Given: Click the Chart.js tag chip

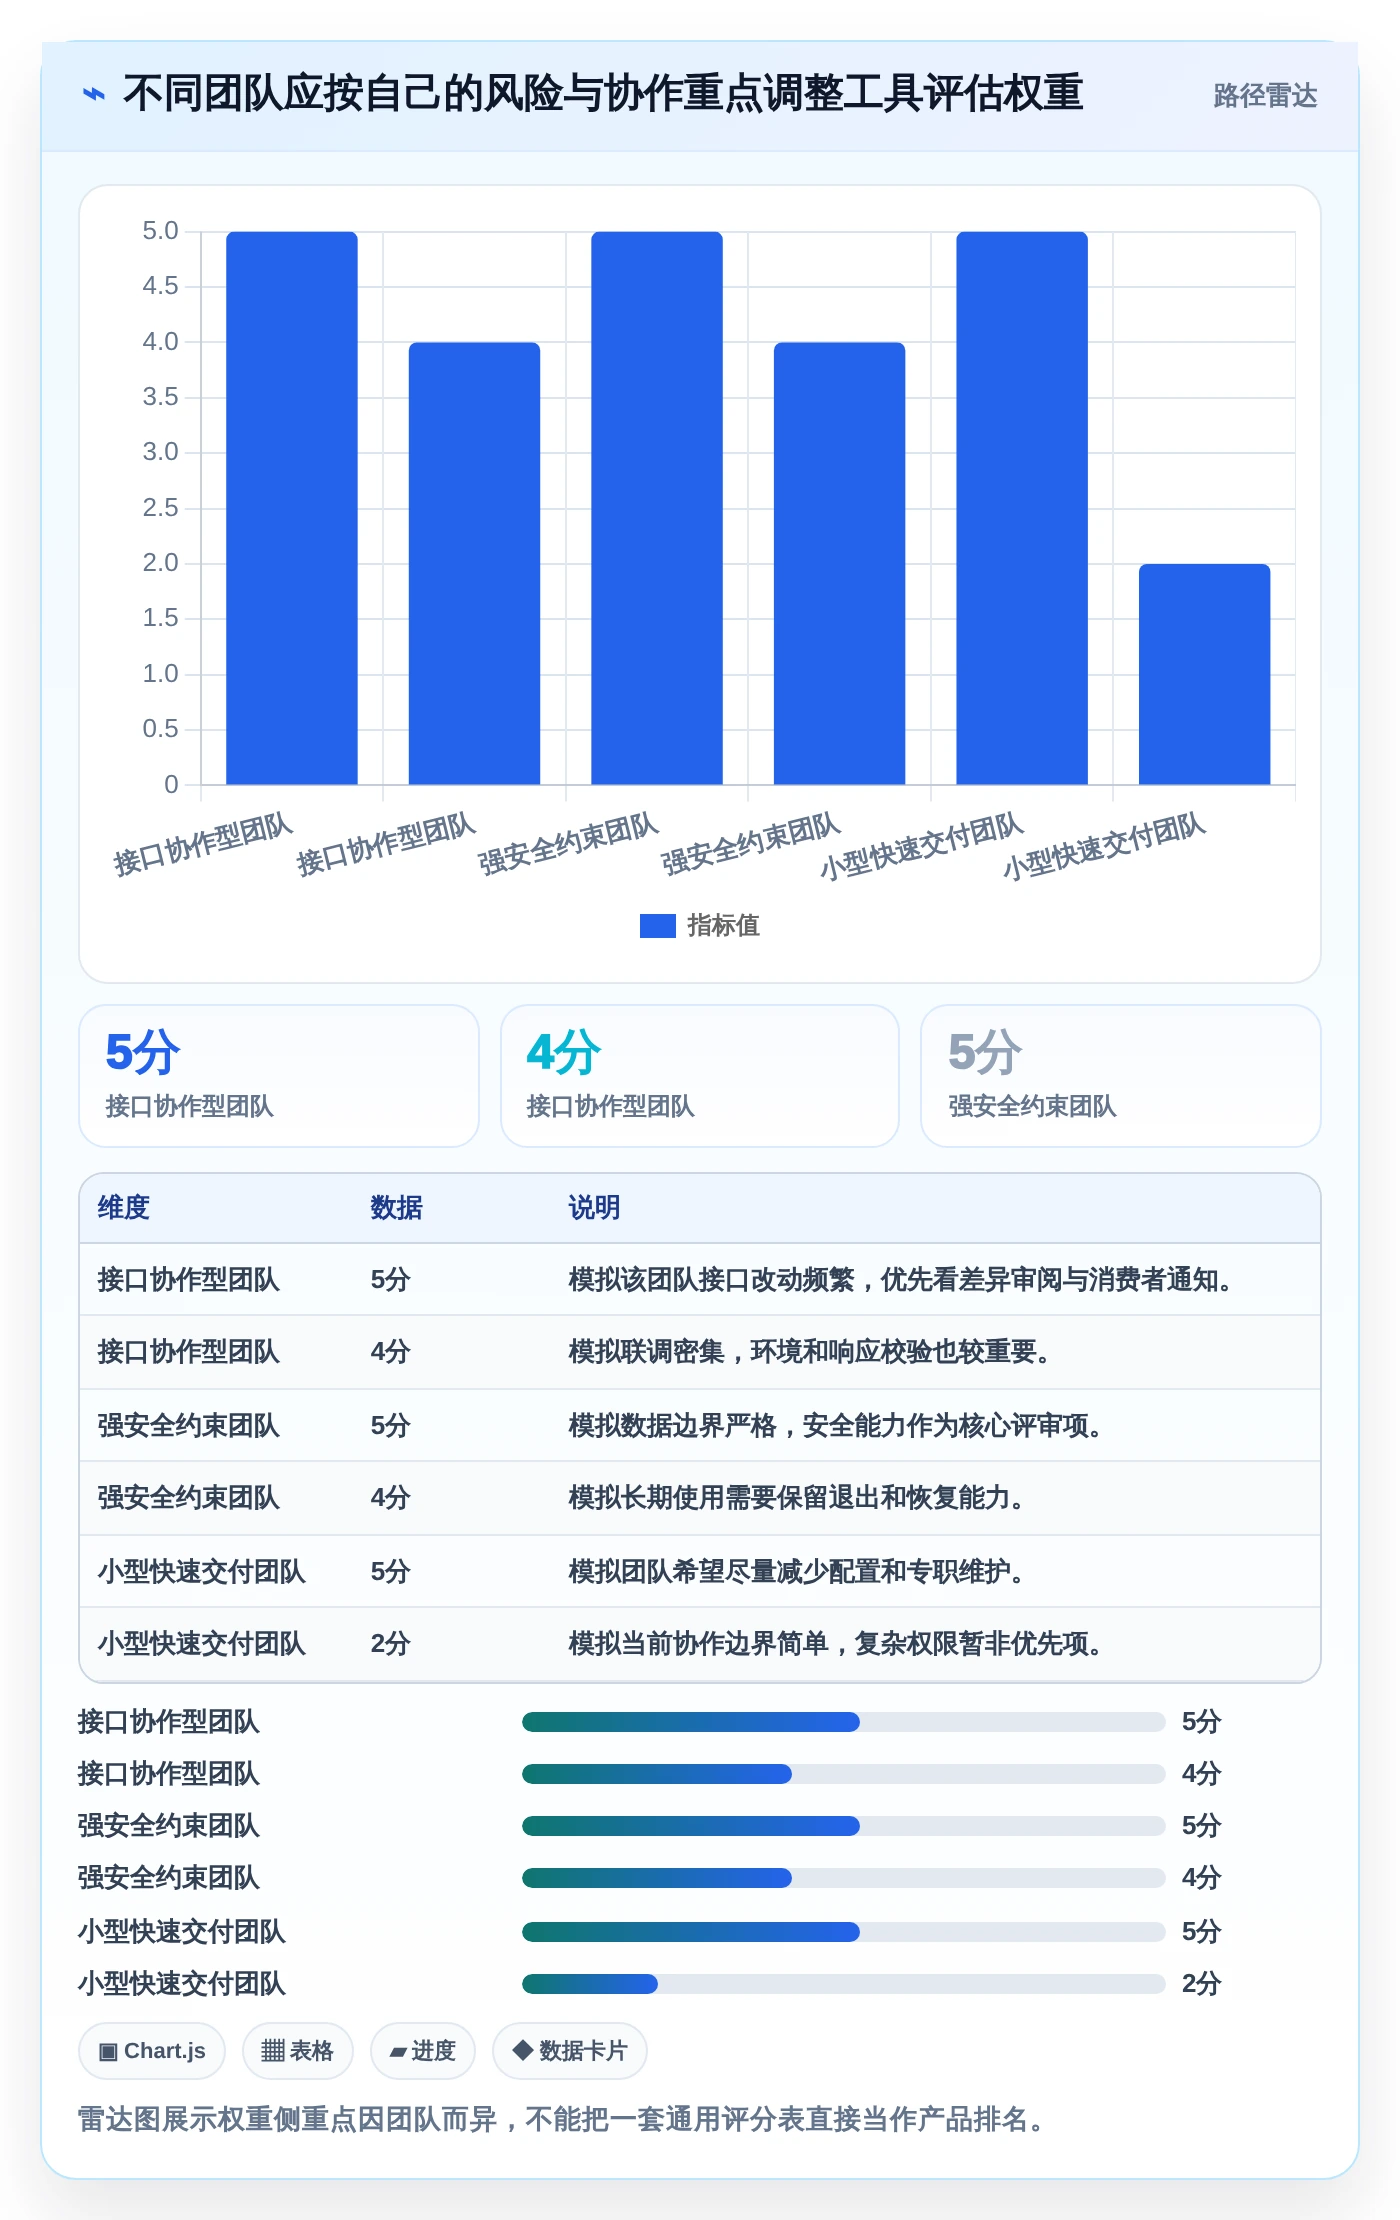Looking at the screenshot, I should coord(152,2051).
